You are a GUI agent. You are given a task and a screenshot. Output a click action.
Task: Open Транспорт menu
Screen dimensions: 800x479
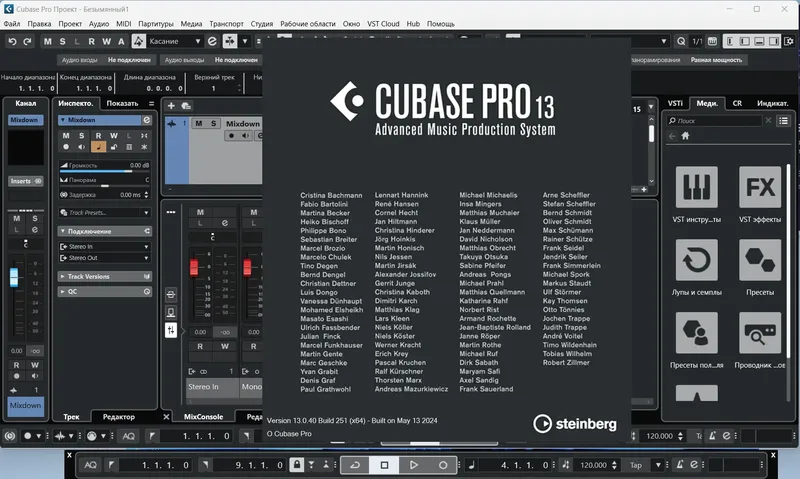coord(226,23)
